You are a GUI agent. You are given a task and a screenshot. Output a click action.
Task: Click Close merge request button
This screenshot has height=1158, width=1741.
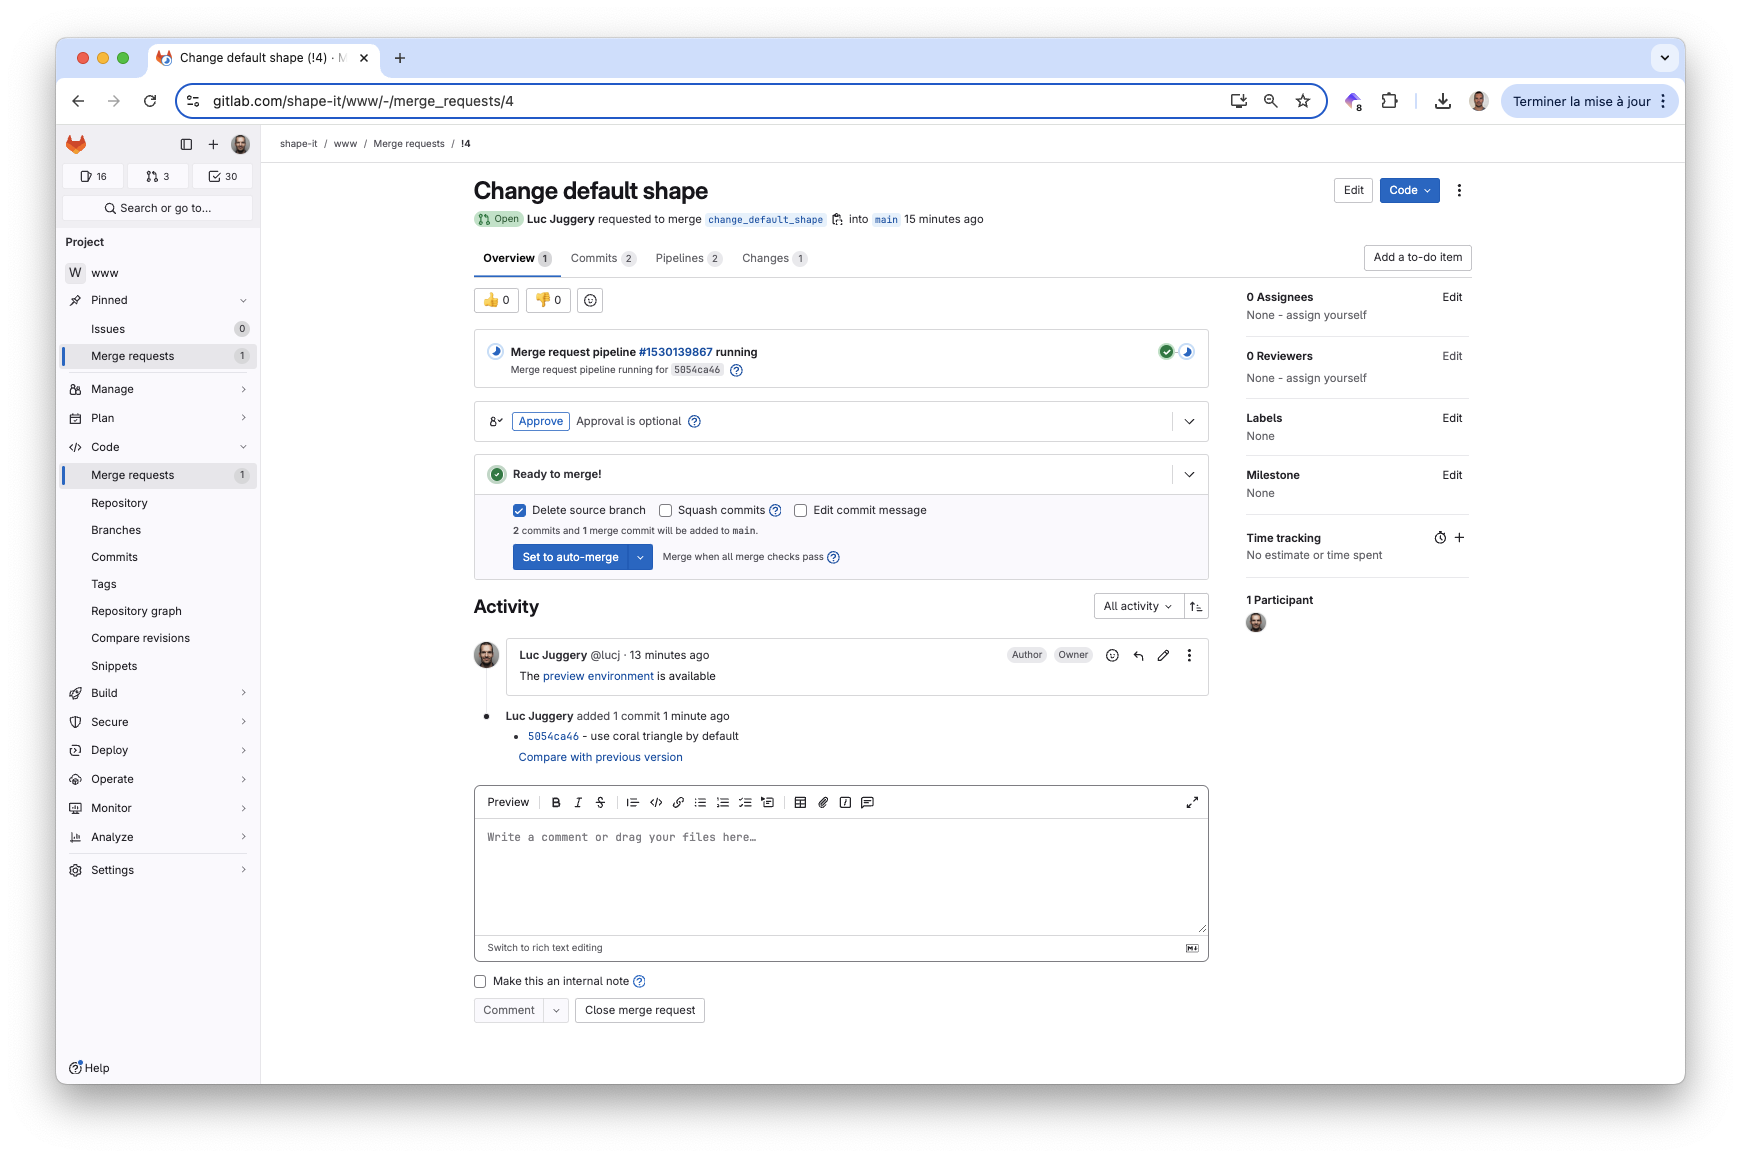640,1010
